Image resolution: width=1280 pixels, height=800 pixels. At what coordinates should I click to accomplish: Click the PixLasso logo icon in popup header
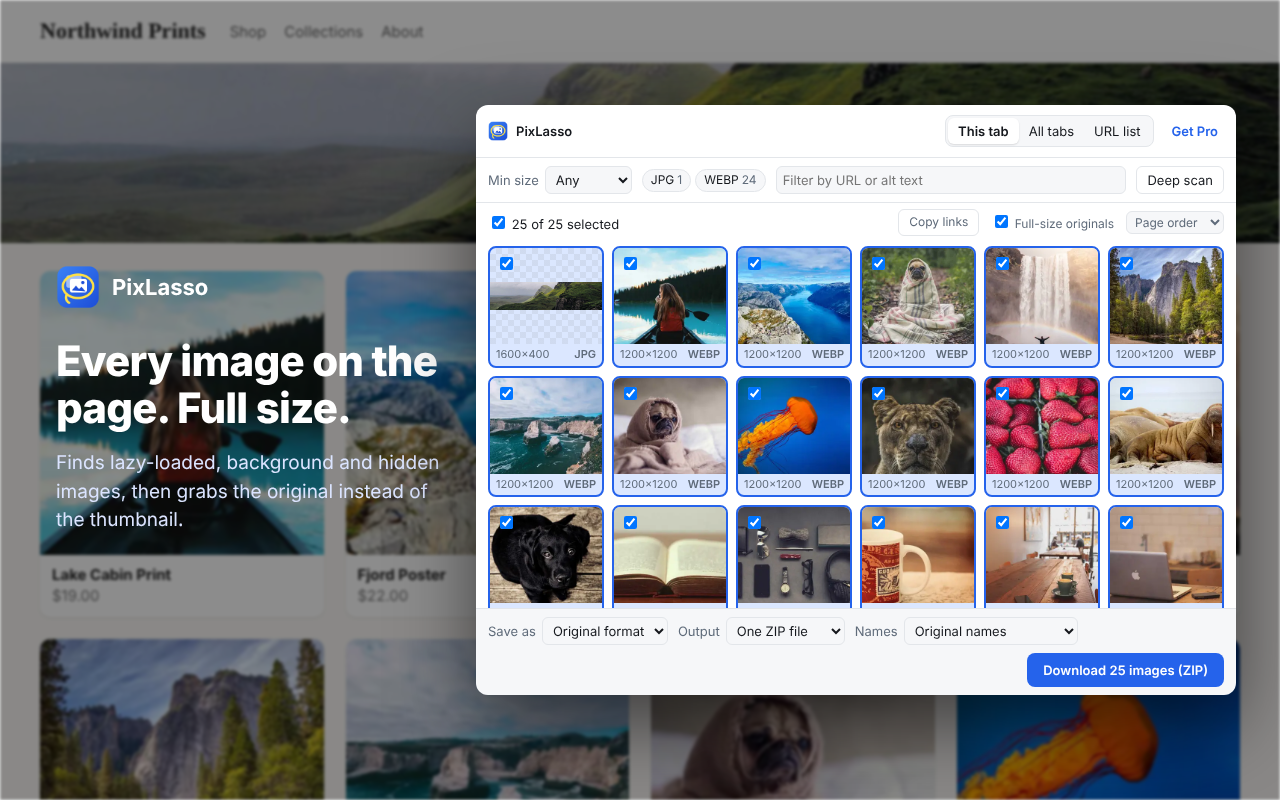[x=498, y=131]
